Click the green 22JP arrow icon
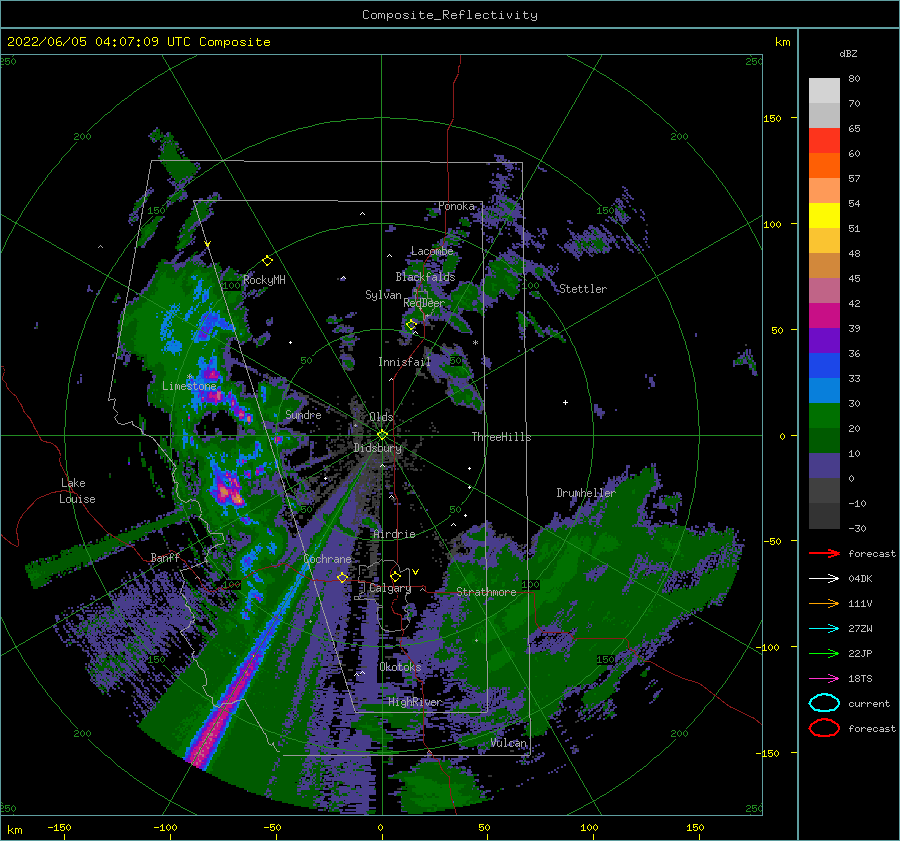 (824, 653)
